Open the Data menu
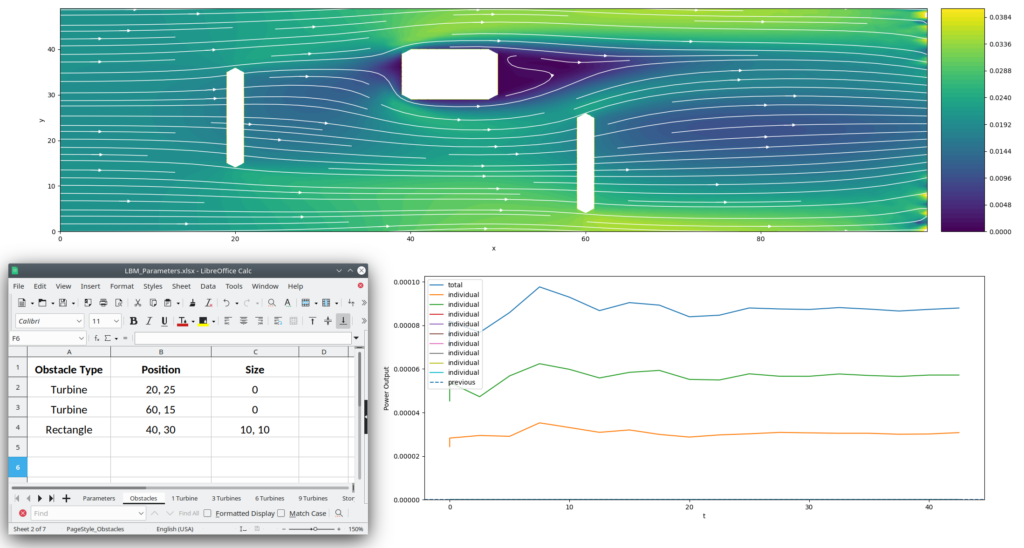The image size is (1024, 548). [209, 286]
